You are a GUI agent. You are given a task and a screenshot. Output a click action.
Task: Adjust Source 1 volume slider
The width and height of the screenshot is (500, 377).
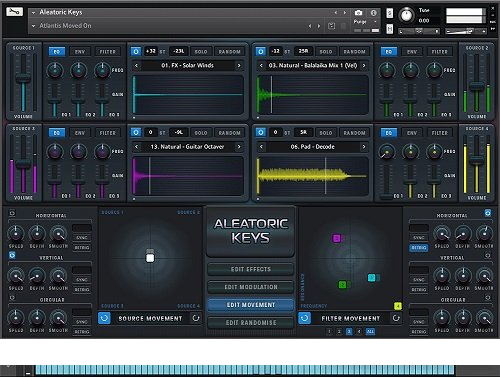coord(23,79)
